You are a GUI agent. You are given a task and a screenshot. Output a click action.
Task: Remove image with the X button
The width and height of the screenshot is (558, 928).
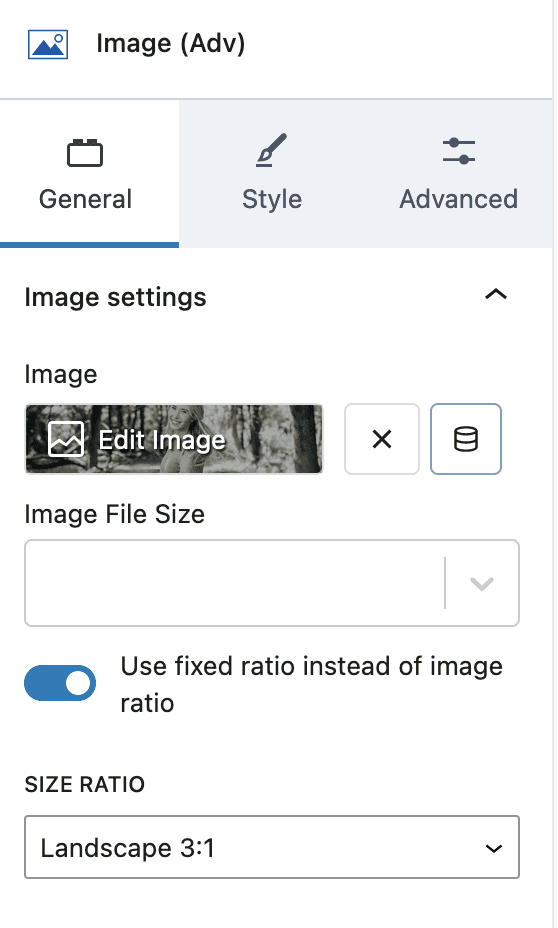point(382,439)
